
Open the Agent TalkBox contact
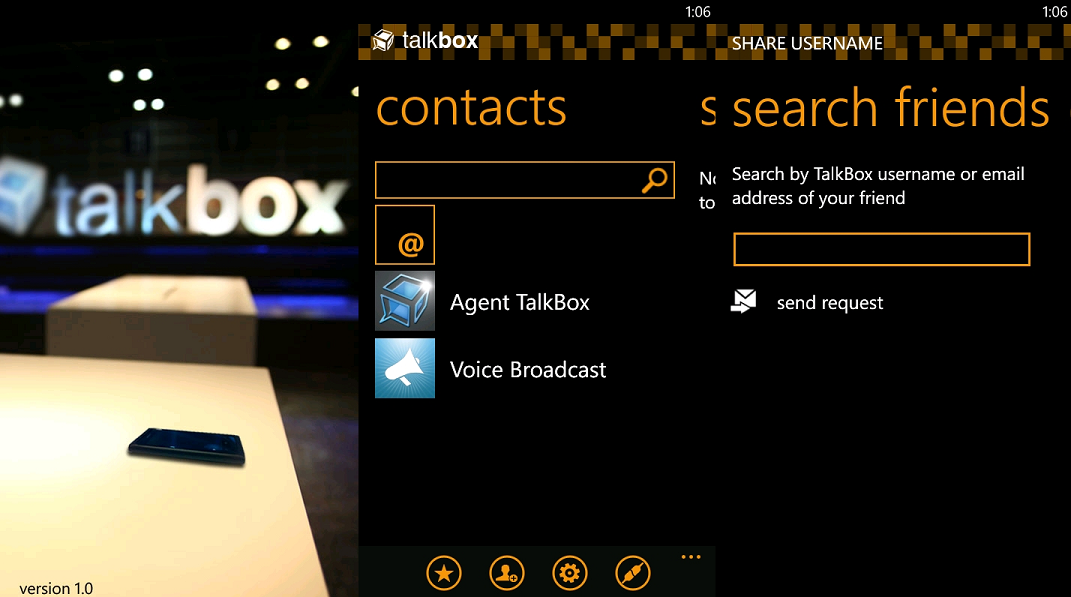click(519, 300)
